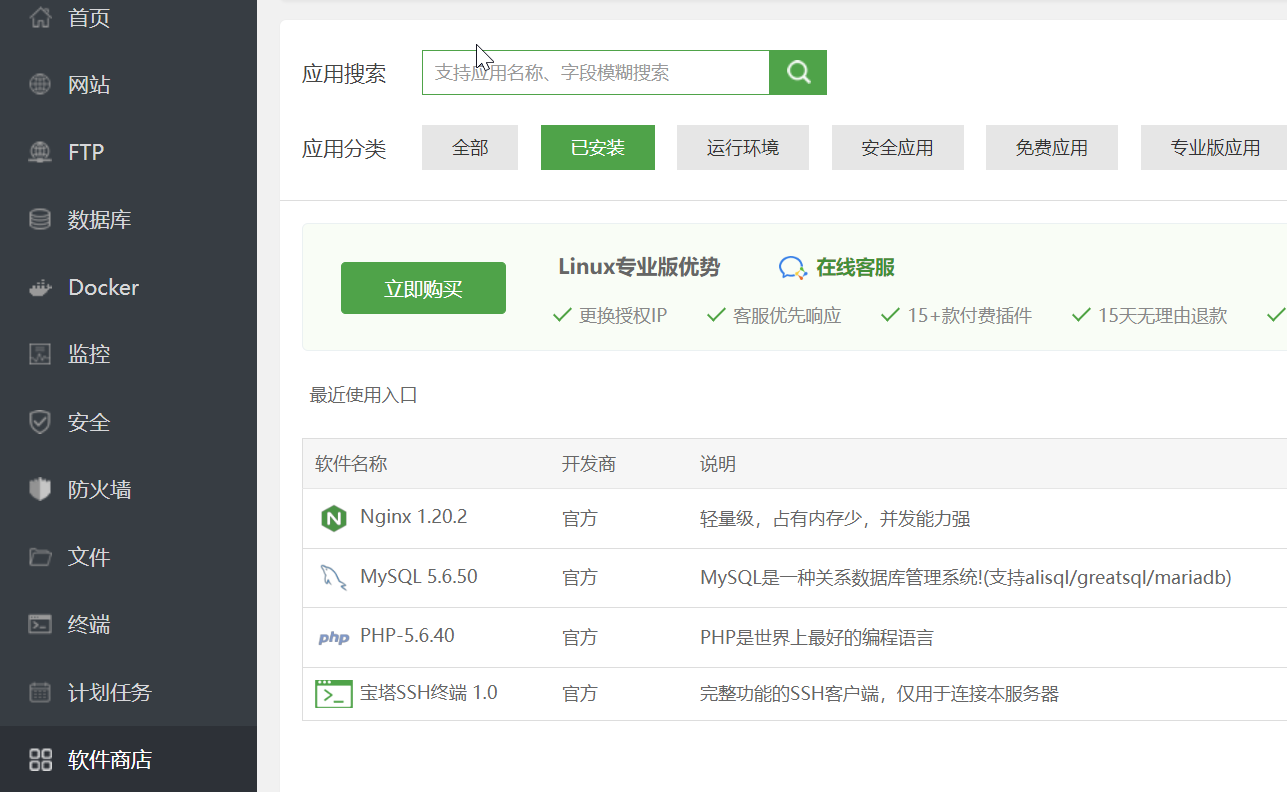Viewport: 1287px width, 792px height.
Task: Click the 软件名称 column header
Action: (351, 464)
